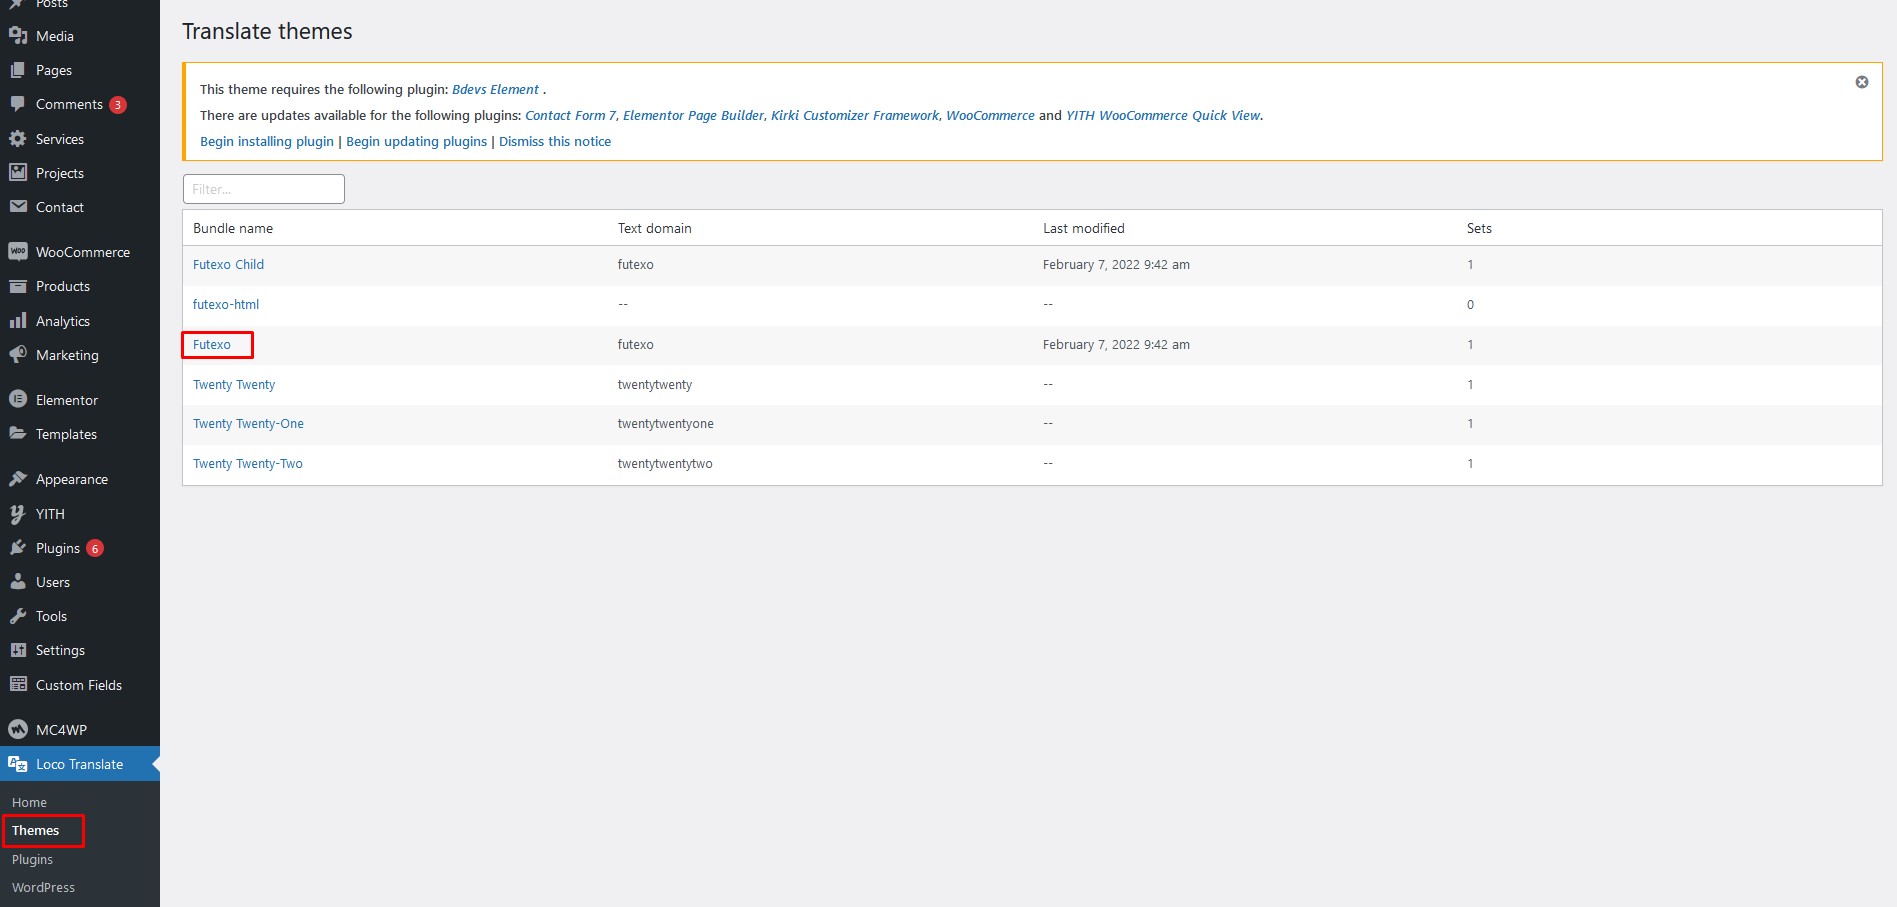Open the Comments menu item
The width and height of the screenshot is (1897, 907).
point(69,104)
